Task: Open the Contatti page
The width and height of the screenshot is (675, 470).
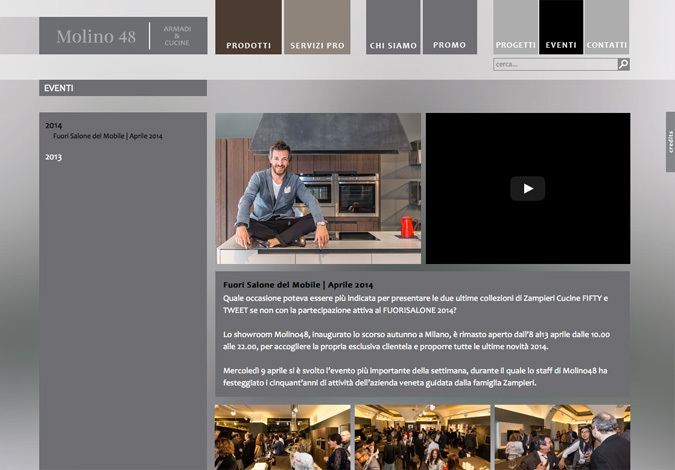Action: click(x=607, y=45)
